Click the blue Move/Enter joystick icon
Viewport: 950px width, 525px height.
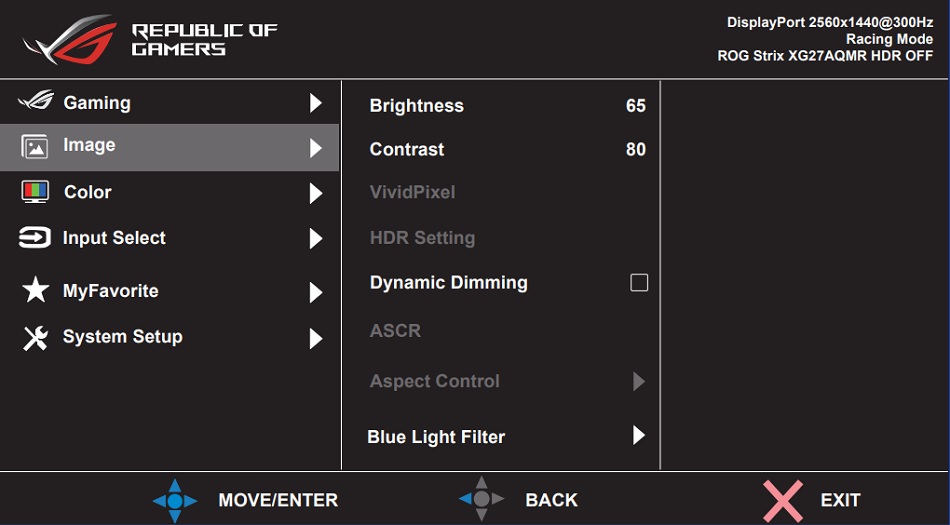point(175,500)
